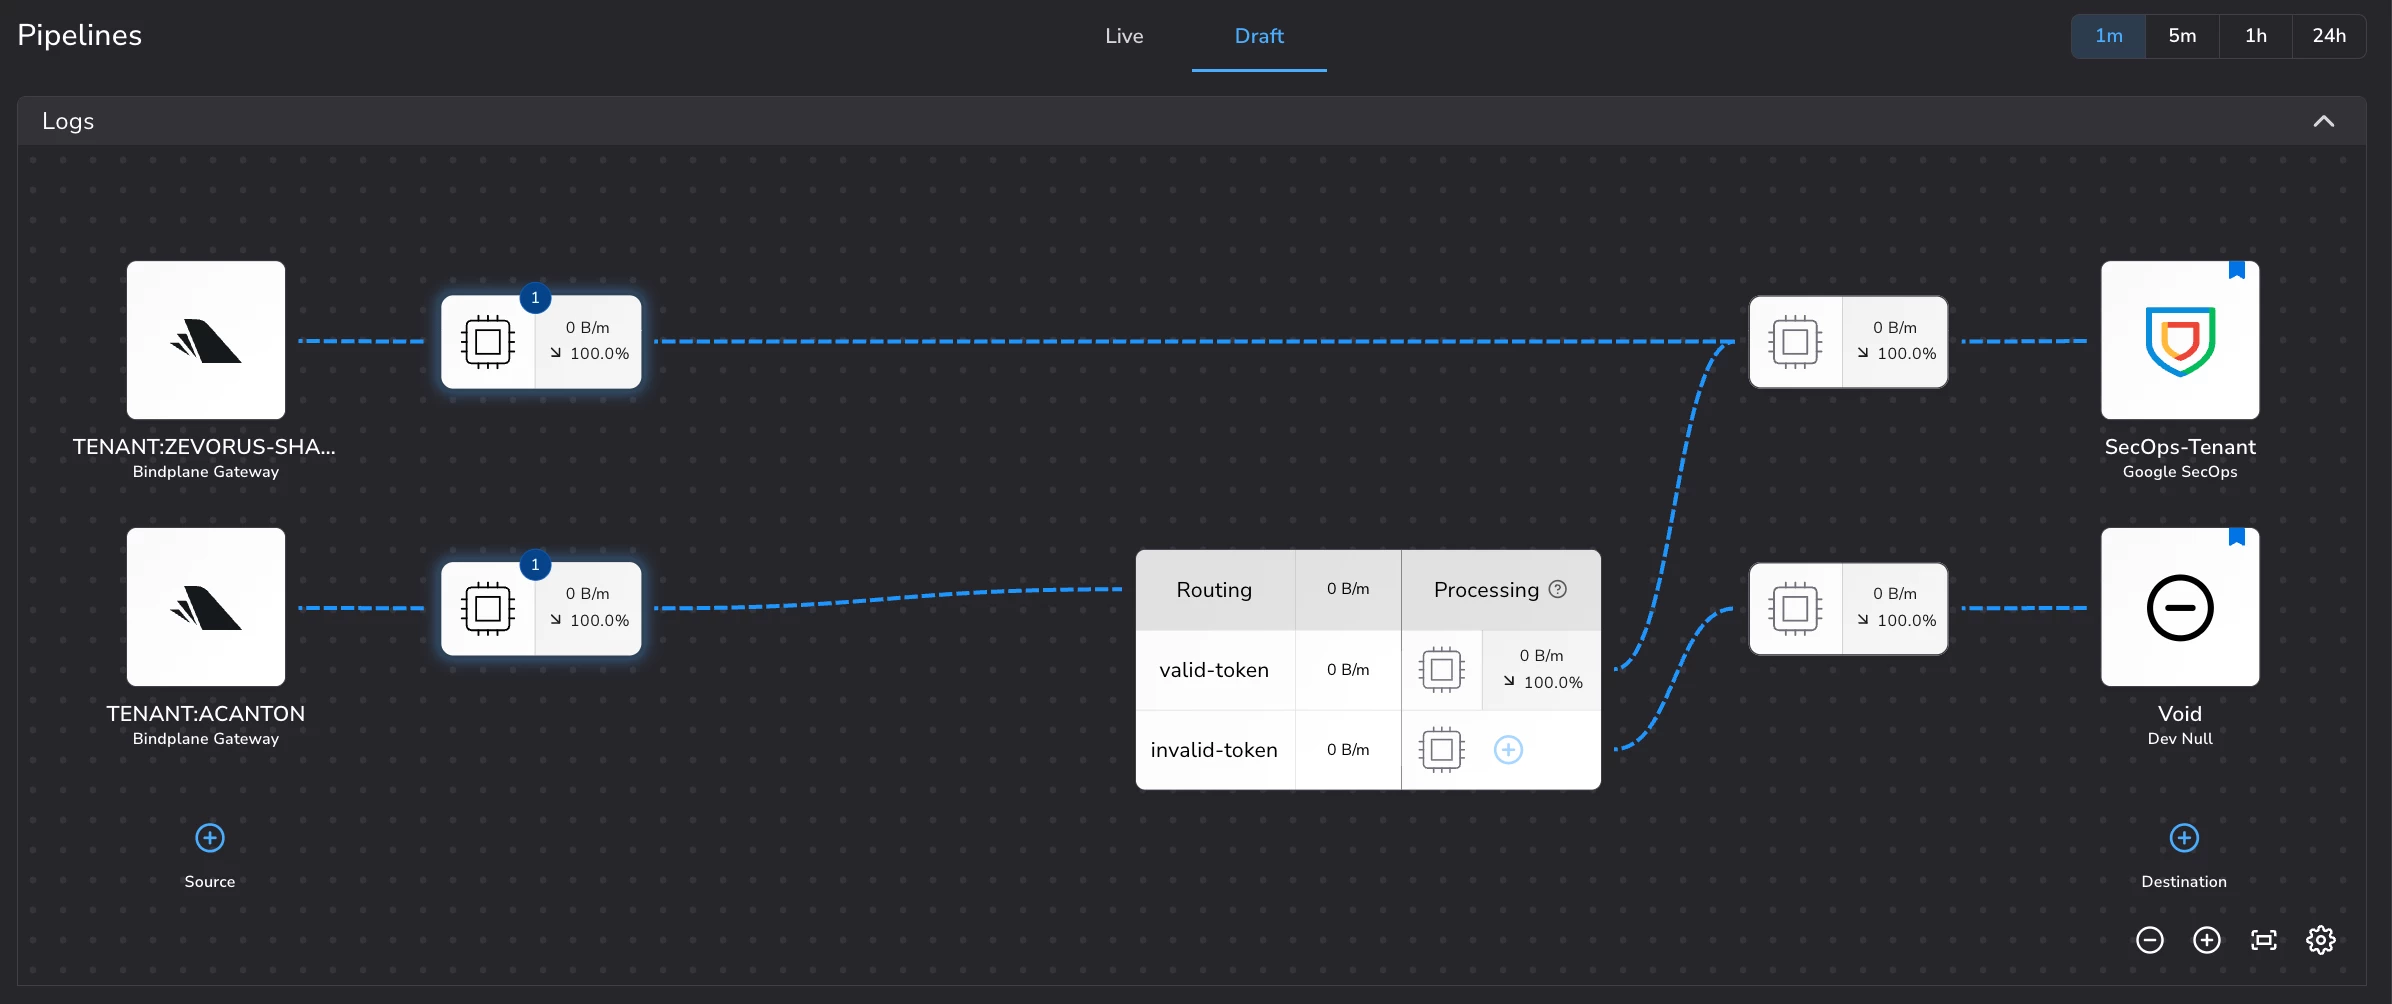Viewport: 2392px width, 1004px height.
Task: Set time range to 1m
Action: pyautogui.click(x=2109, y=36)
